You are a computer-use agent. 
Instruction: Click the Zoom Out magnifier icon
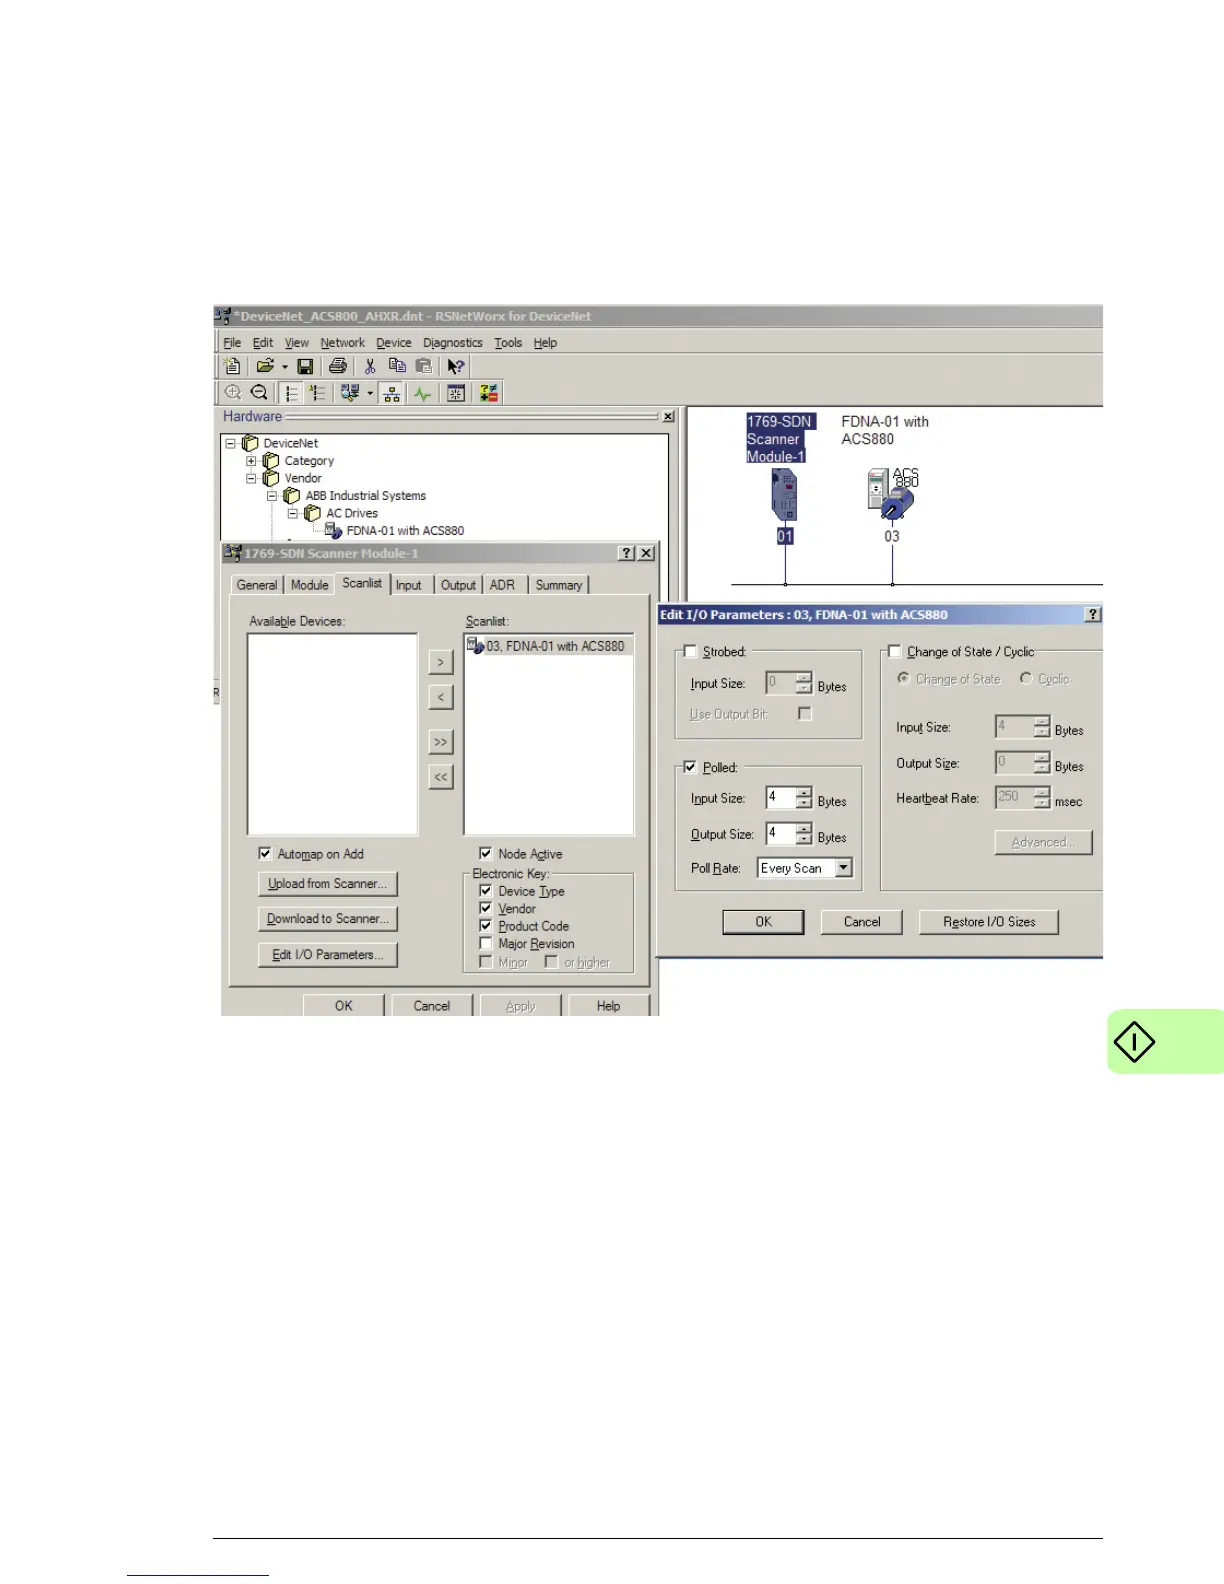tap(259, 393)
